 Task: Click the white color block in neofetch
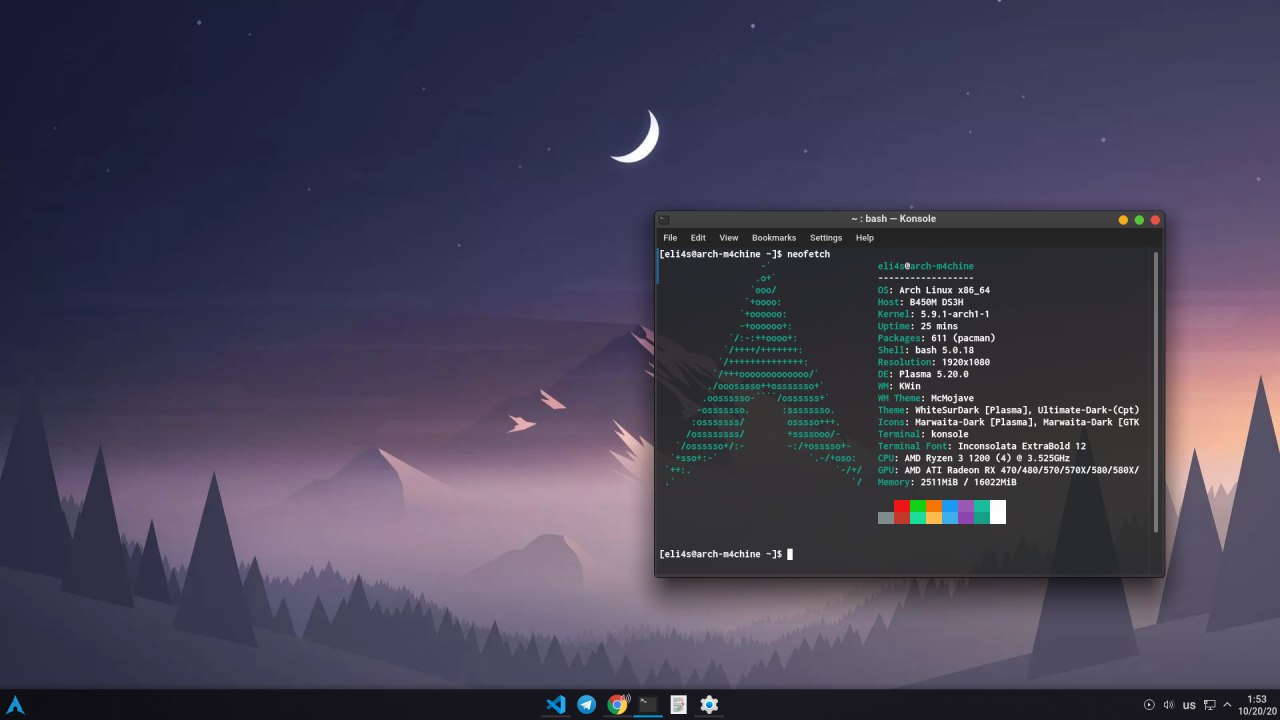(998, 512)
